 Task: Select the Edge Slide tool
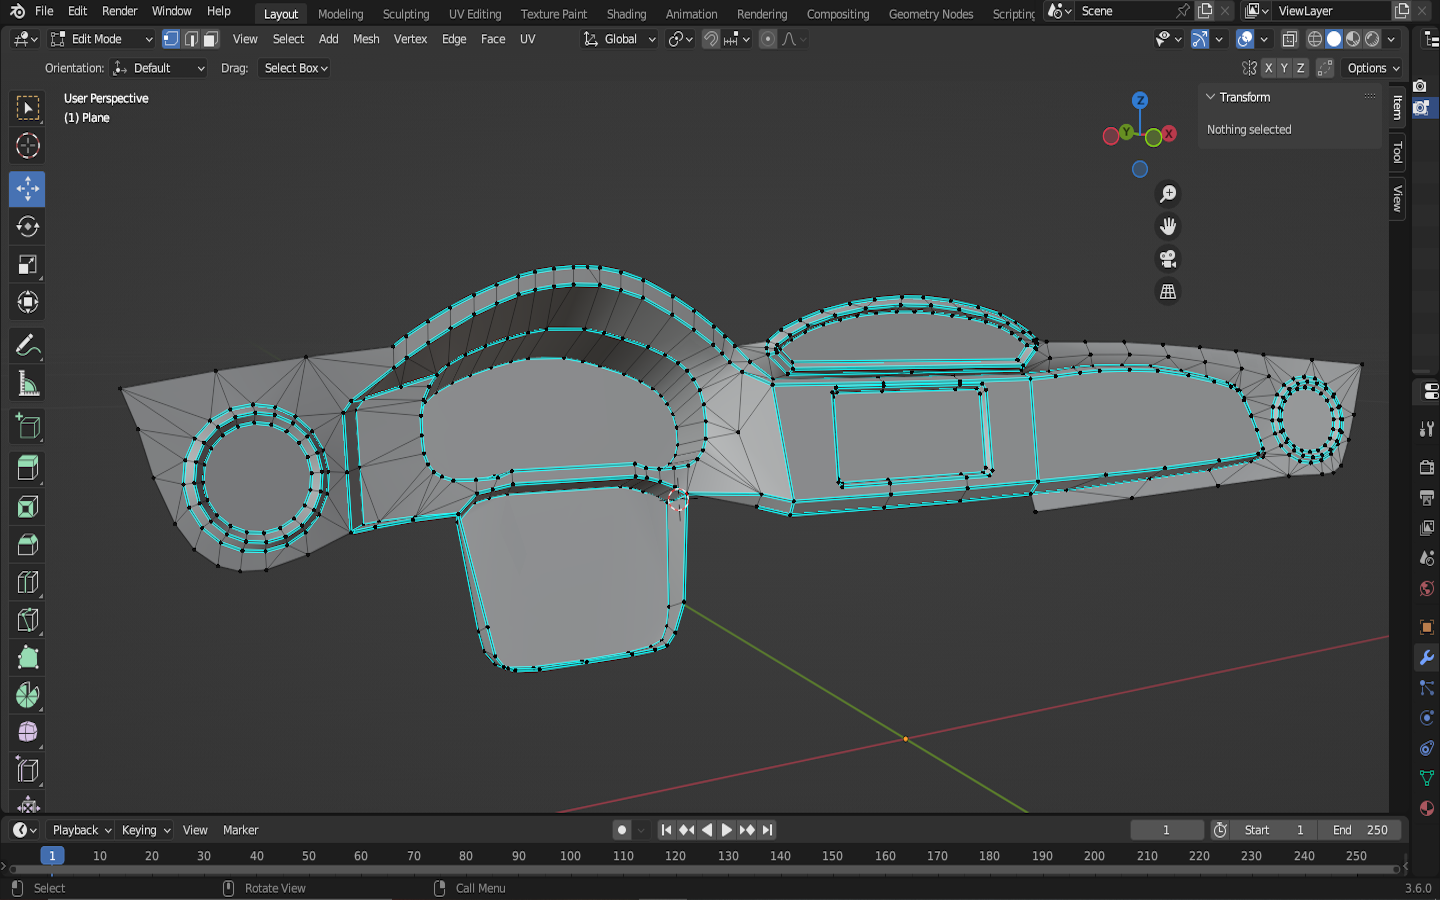(x=28, y=771)
